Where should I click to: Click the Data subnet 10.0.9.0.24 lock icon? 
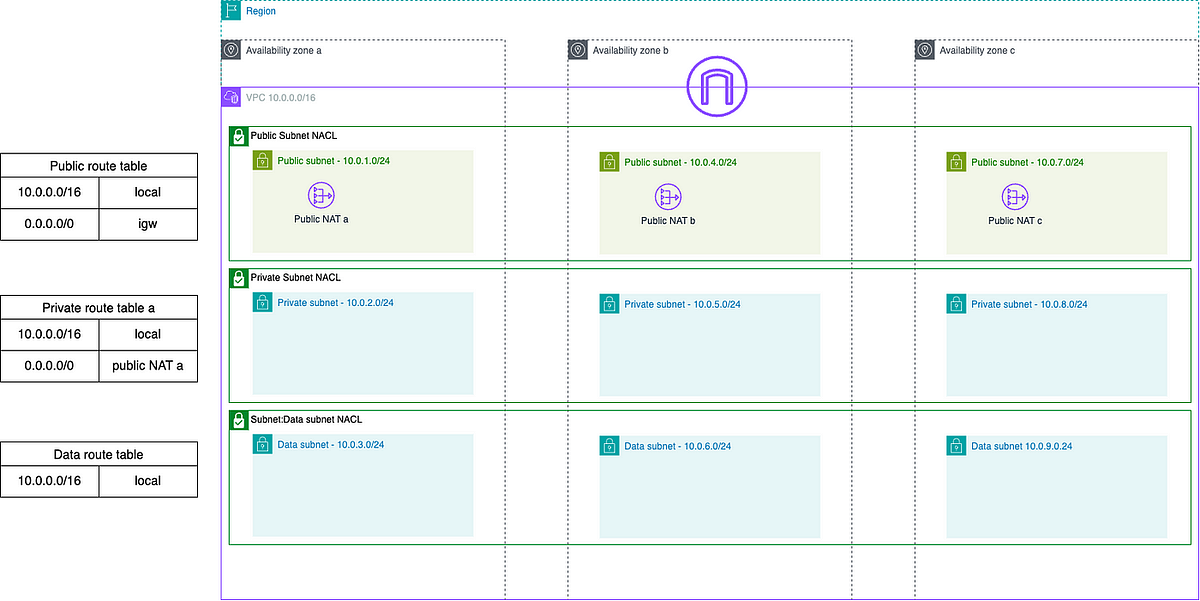[x=956, y=445]
